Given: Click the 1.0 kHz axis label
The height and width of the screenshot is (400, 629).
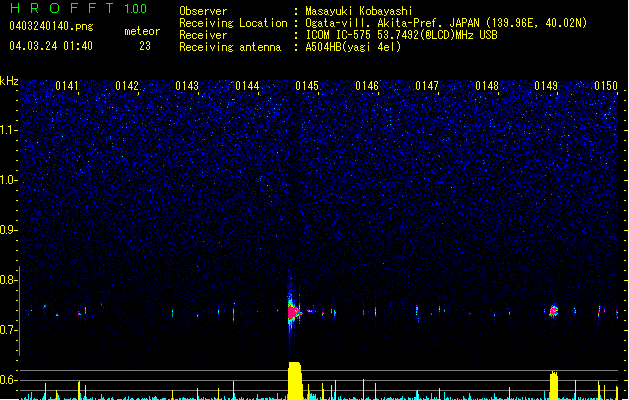Looking at the screenshot, I should [x=8, y=180].
